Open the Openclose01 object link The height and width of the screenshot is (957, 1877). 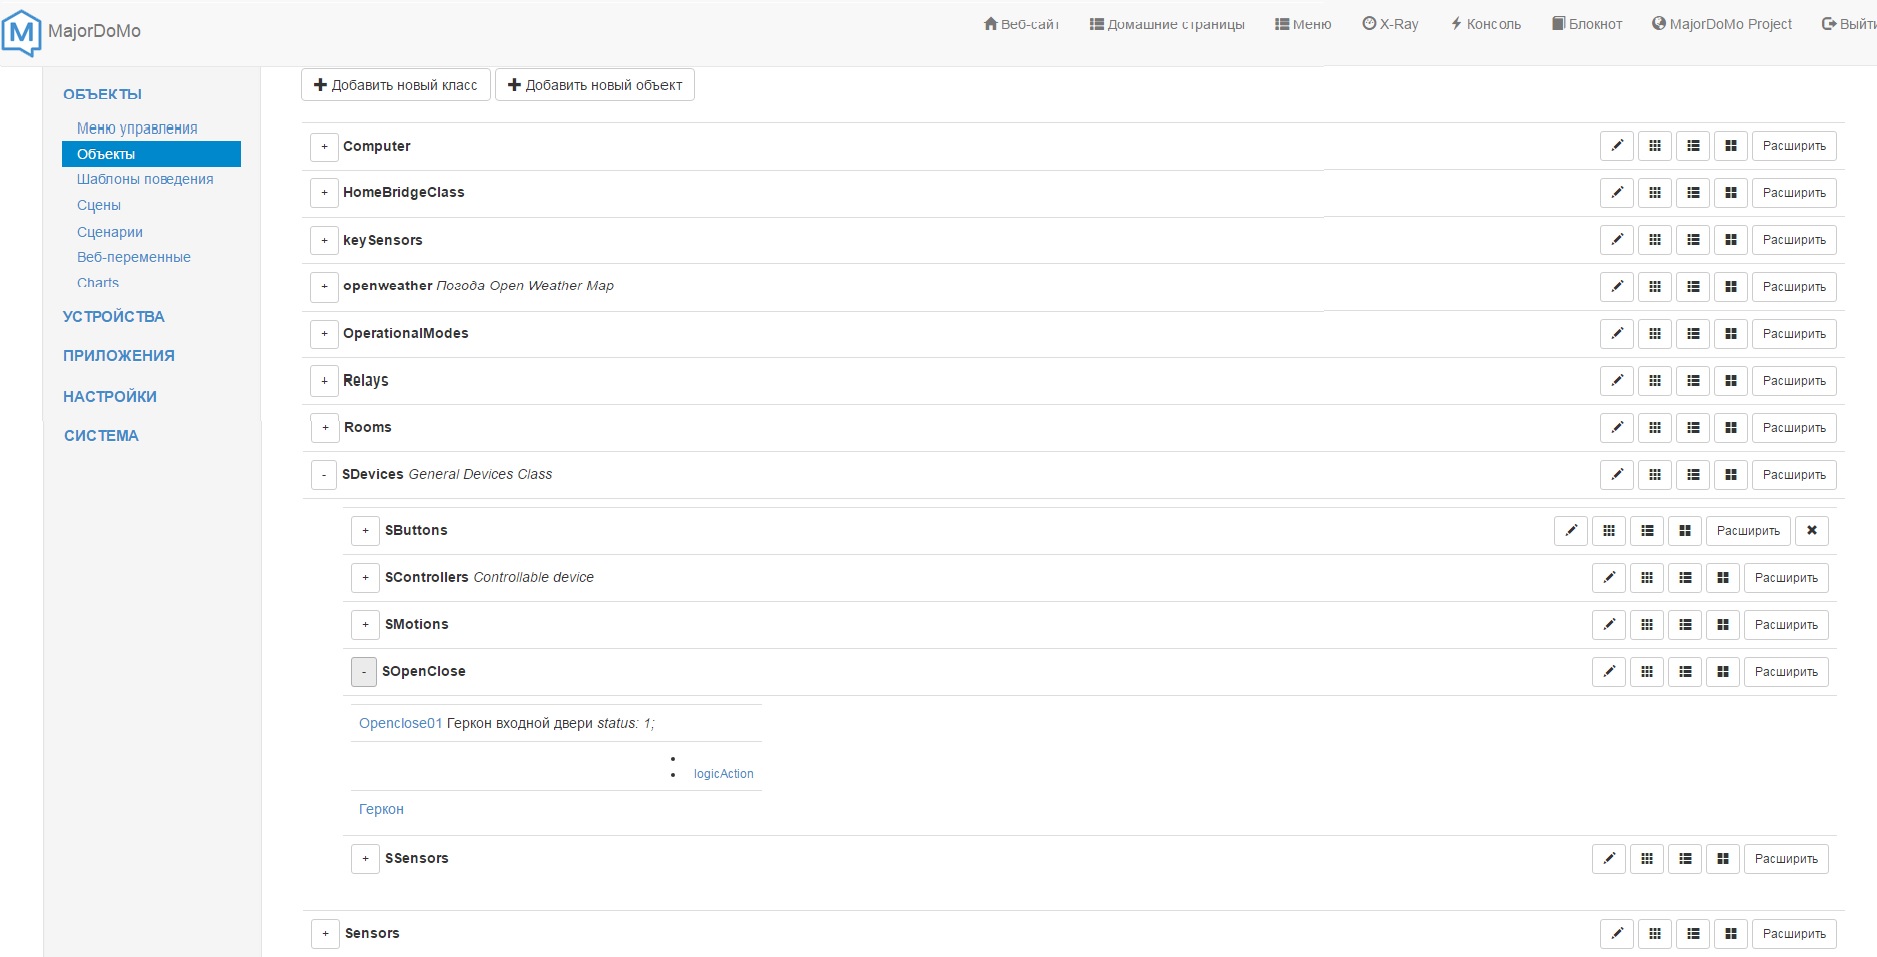[x=400, y=723]
